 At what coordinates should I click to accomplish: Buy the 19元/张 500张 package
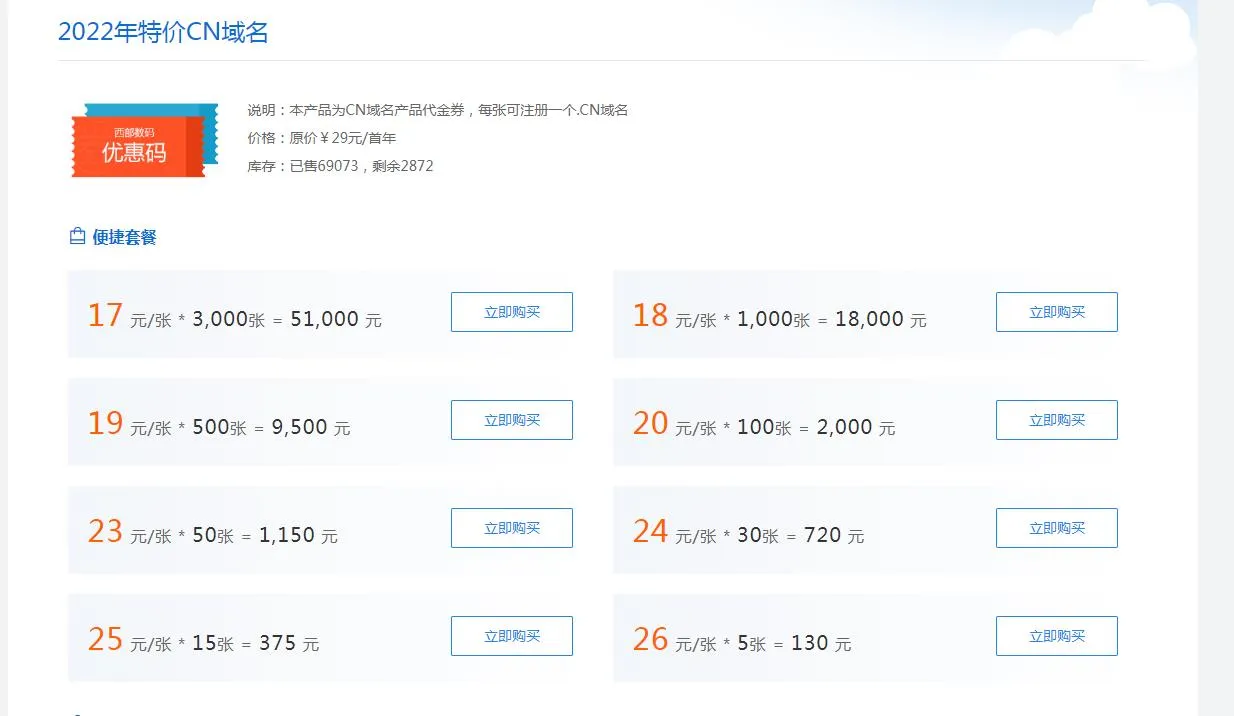(x=512, y=420)
